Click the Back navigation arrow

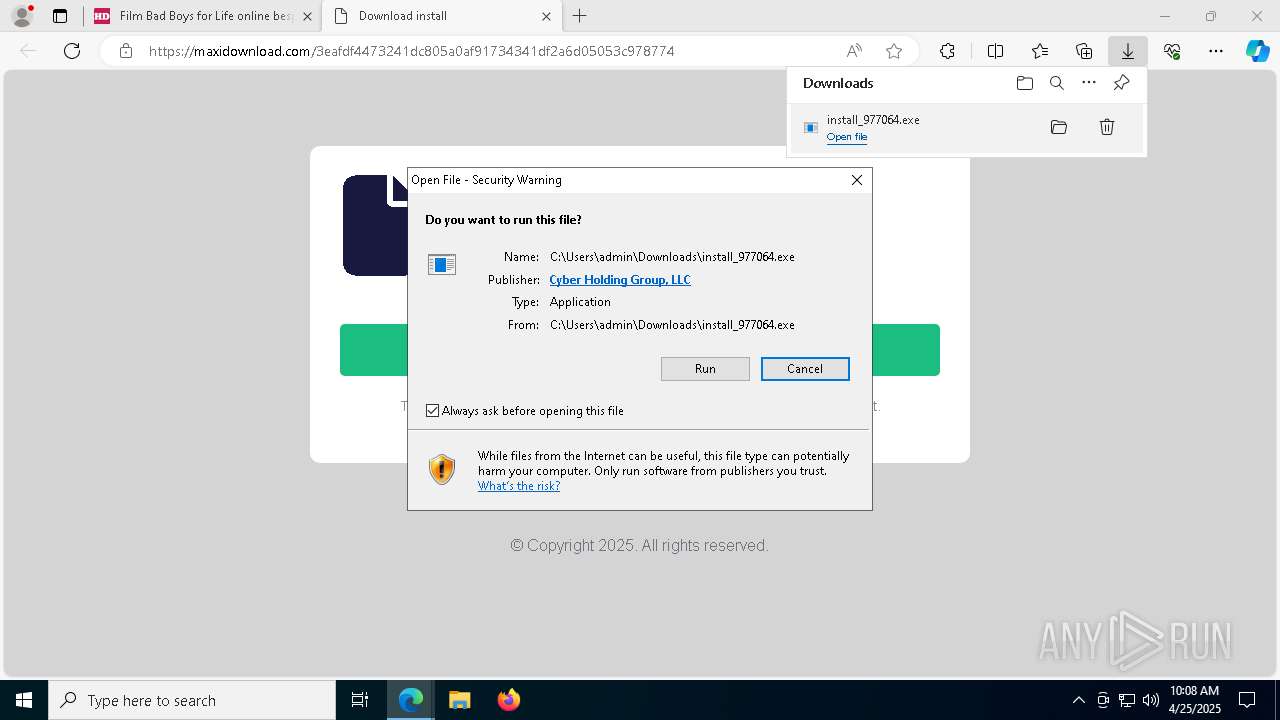click(28, 51)
